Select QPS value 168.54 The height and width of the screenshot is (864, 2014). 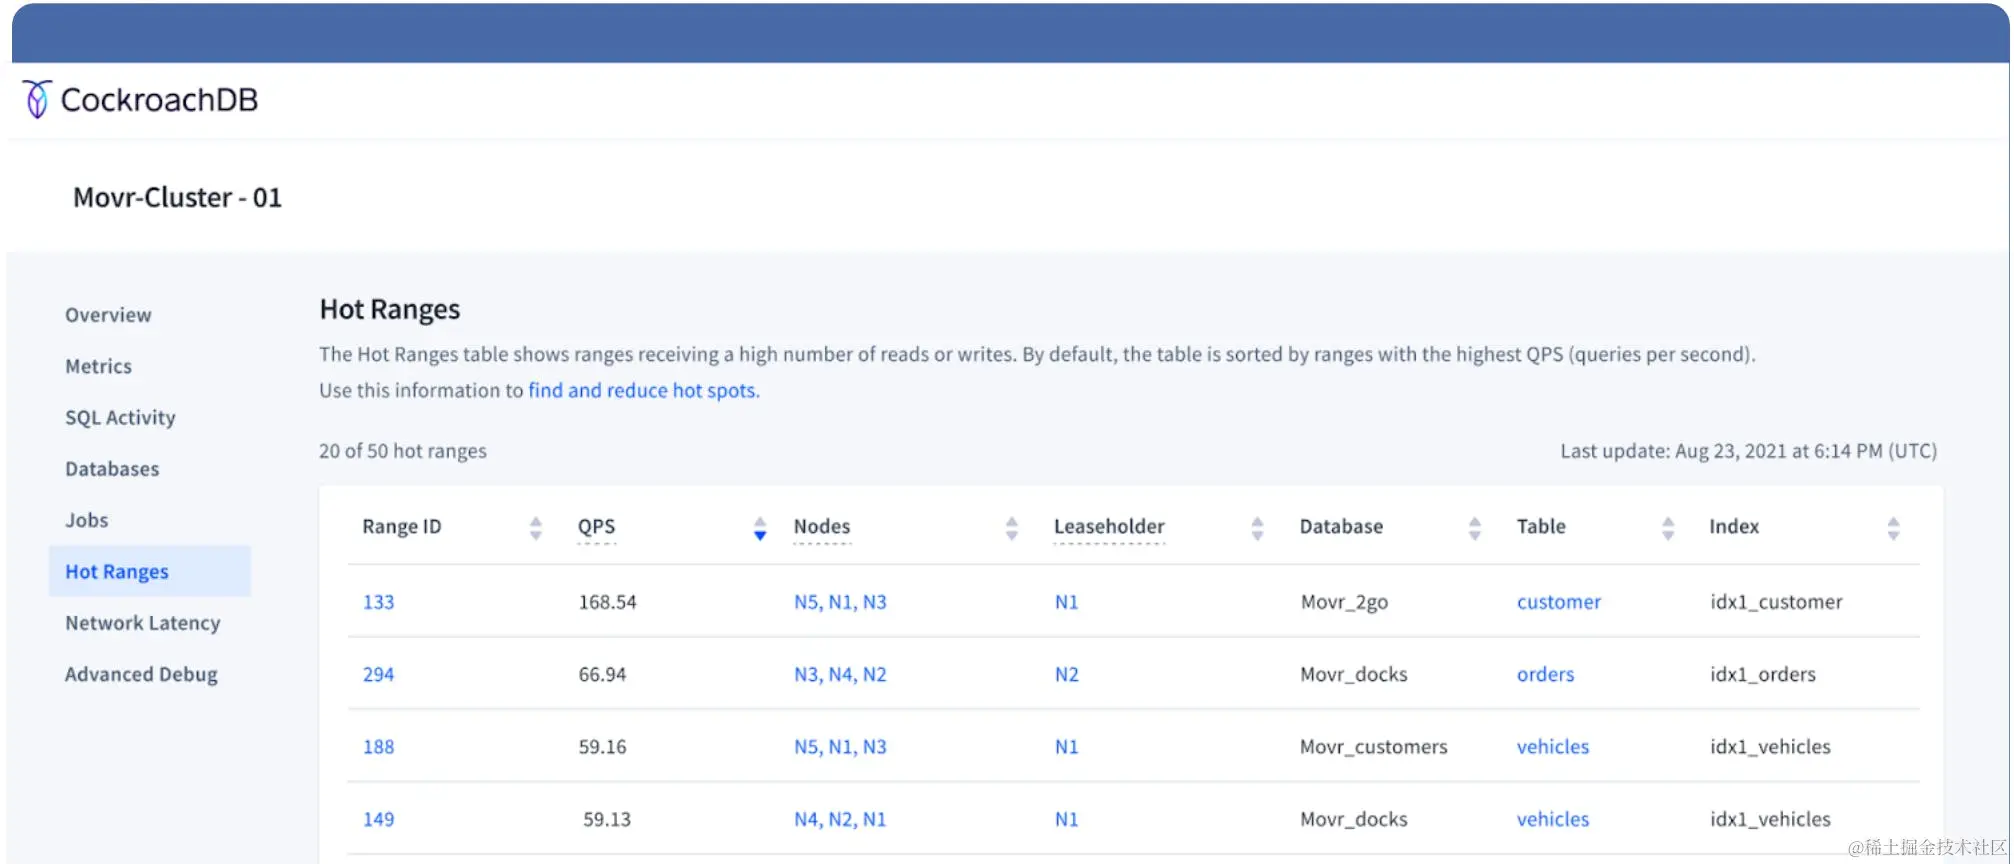607,602
